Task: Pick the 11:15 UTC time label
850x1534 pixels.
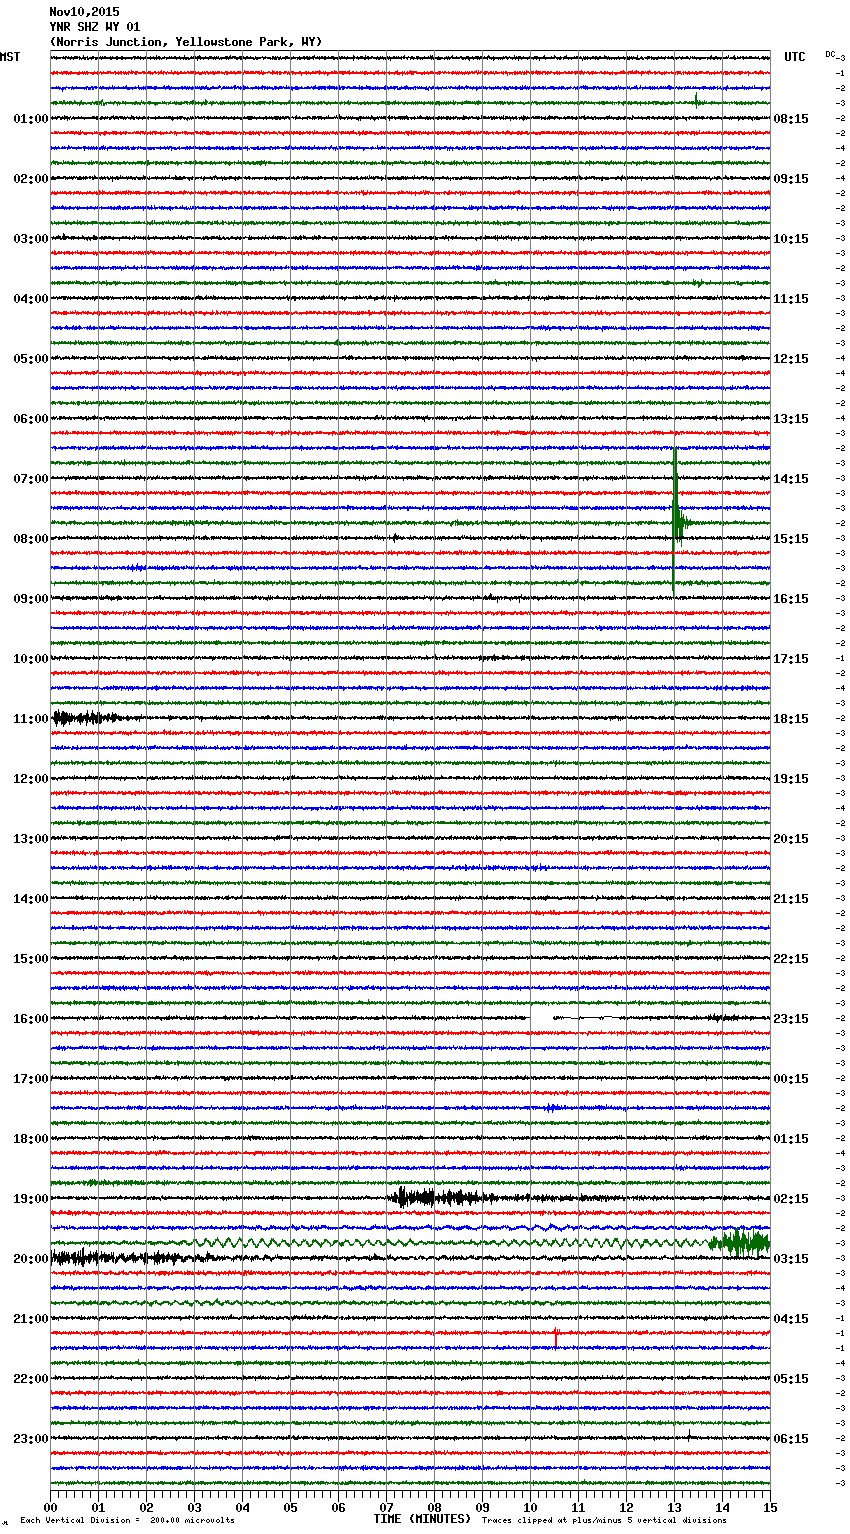Action: [x=791, y=299]
